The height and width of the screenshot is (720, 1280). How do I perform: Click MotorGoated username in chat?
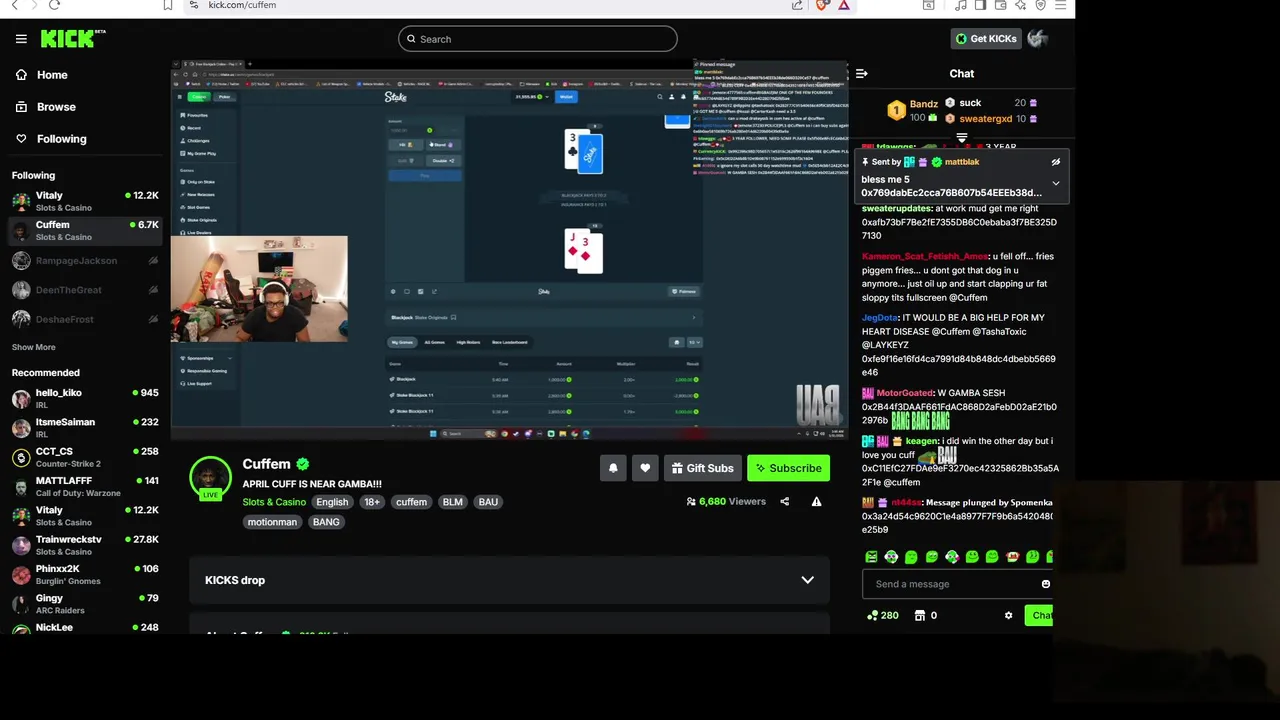point(905,393)
